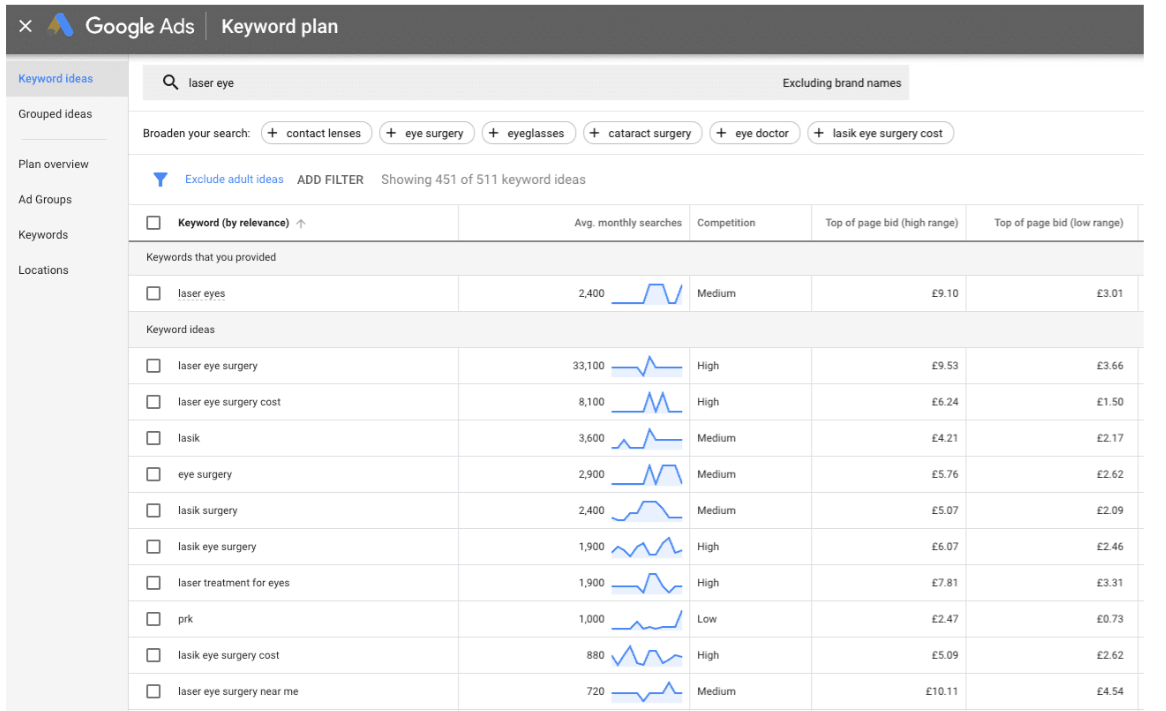1166x711 pixels.
Task: Add 'contact lenses' plus chip
Action: click(316, 133)
